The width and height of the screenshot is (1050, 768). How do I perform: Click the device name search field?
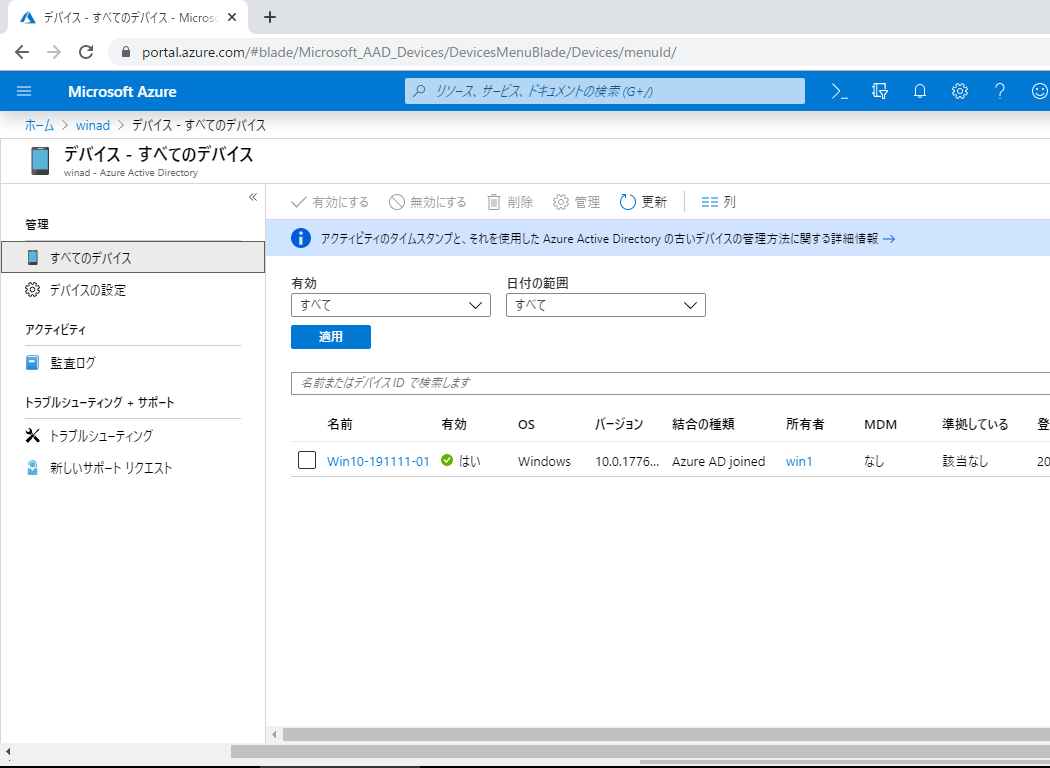[x=670, y=383]
